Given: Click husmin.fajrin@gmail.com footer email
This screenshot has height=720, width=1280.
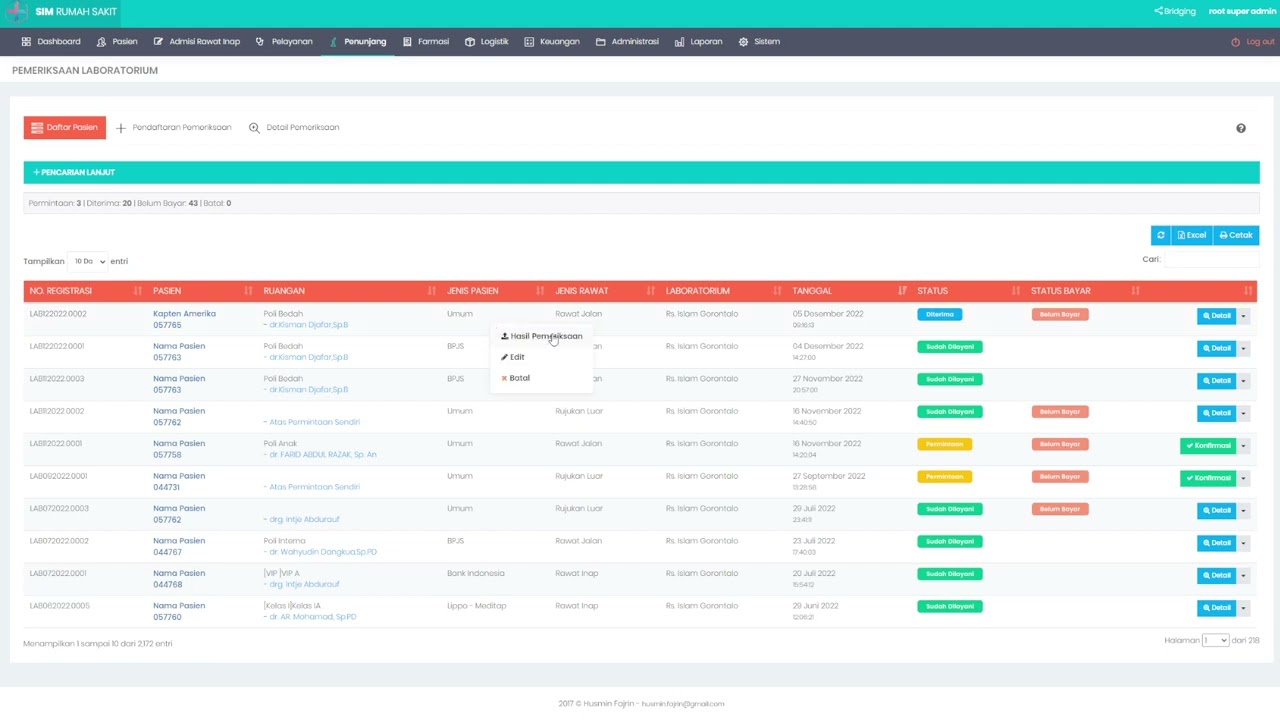Looking at the screenshot, I should click(683, 704).
